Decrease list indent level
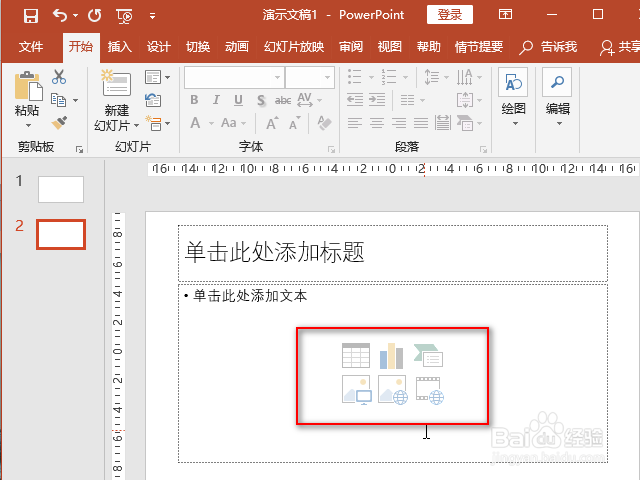Viewport: 640px width, 480px height. point(355,100)
